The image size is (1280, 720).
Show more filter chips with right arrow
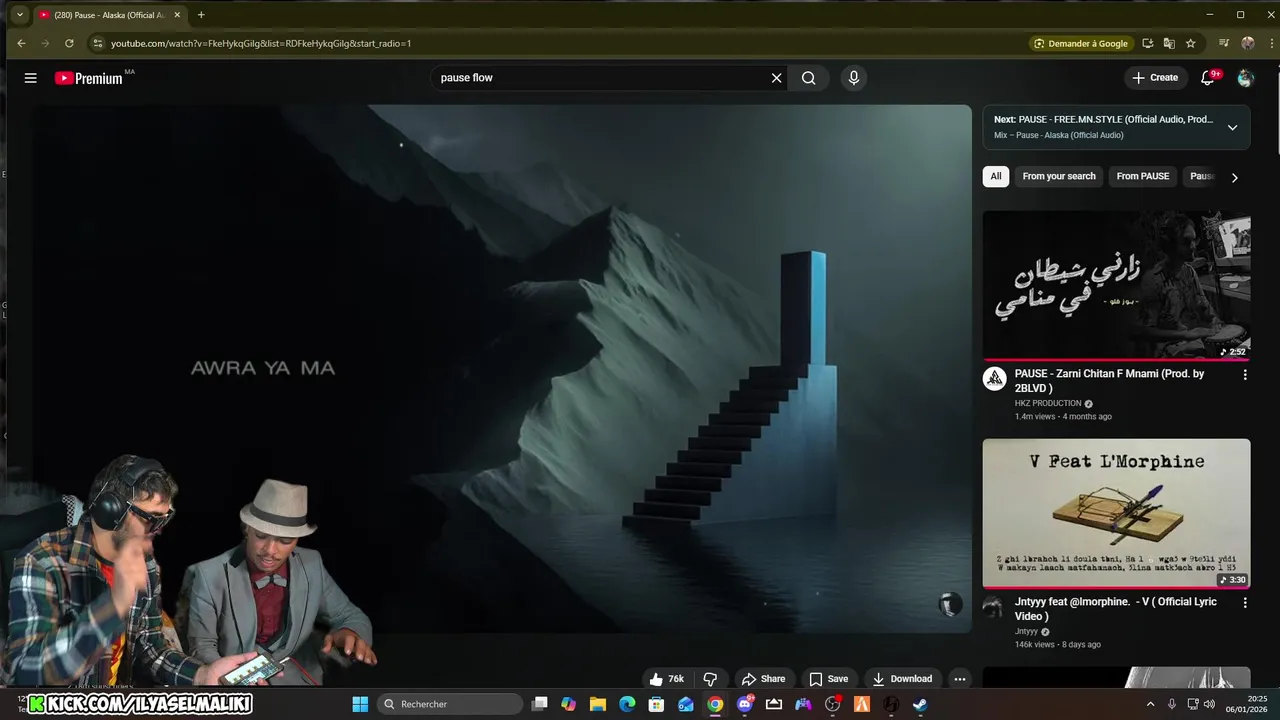point(1234,177)
